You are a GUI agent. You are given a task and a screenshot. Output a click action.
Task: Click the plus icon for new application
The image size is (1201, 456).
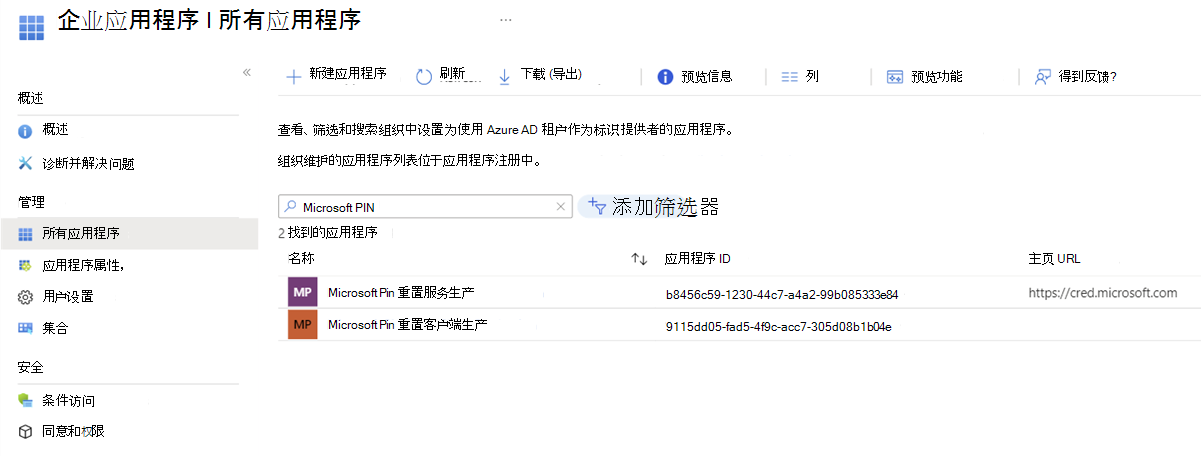pyautogui.click(x=294, y=76)
